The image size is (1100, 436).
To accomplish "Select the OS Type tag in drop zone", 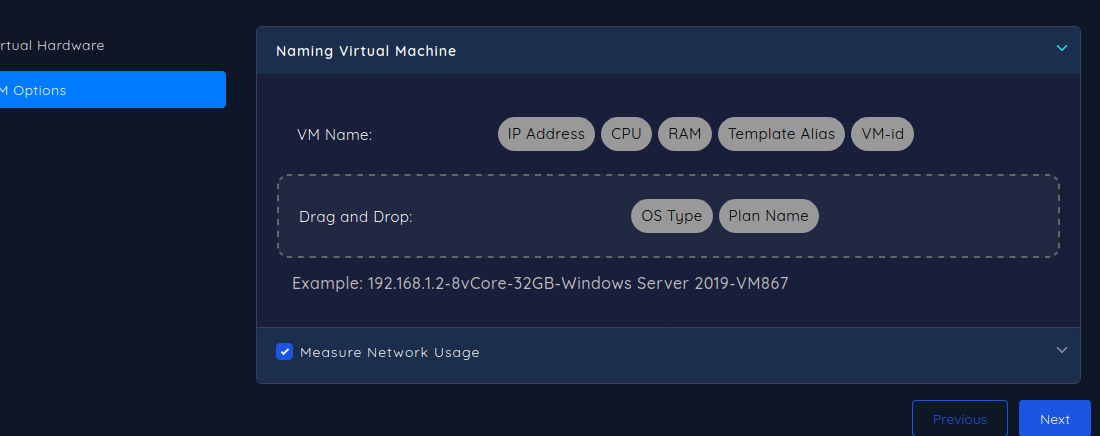I will (671, 216).
